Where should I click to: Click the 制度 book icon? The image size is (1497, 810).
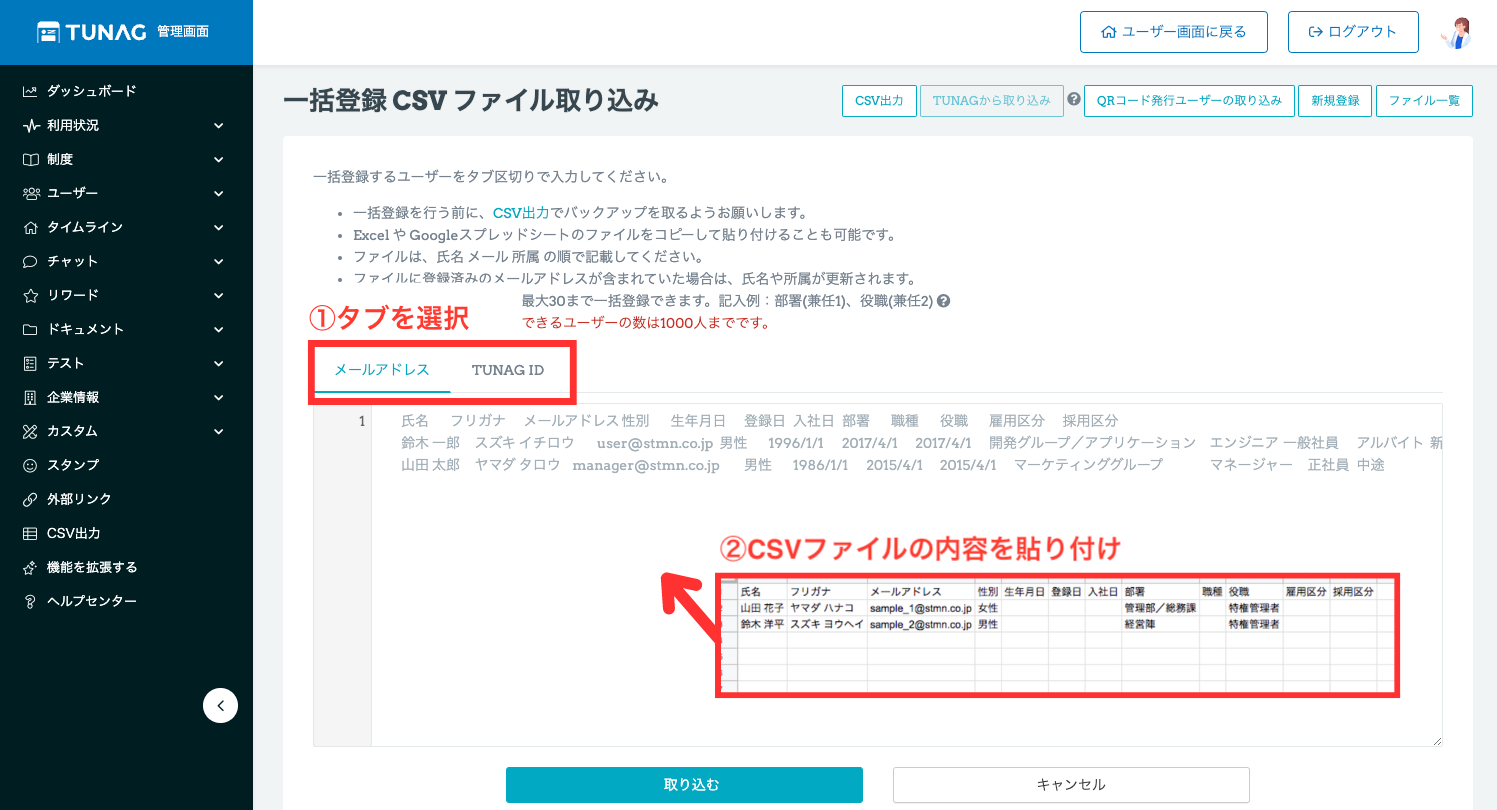[x=30, y=159]
